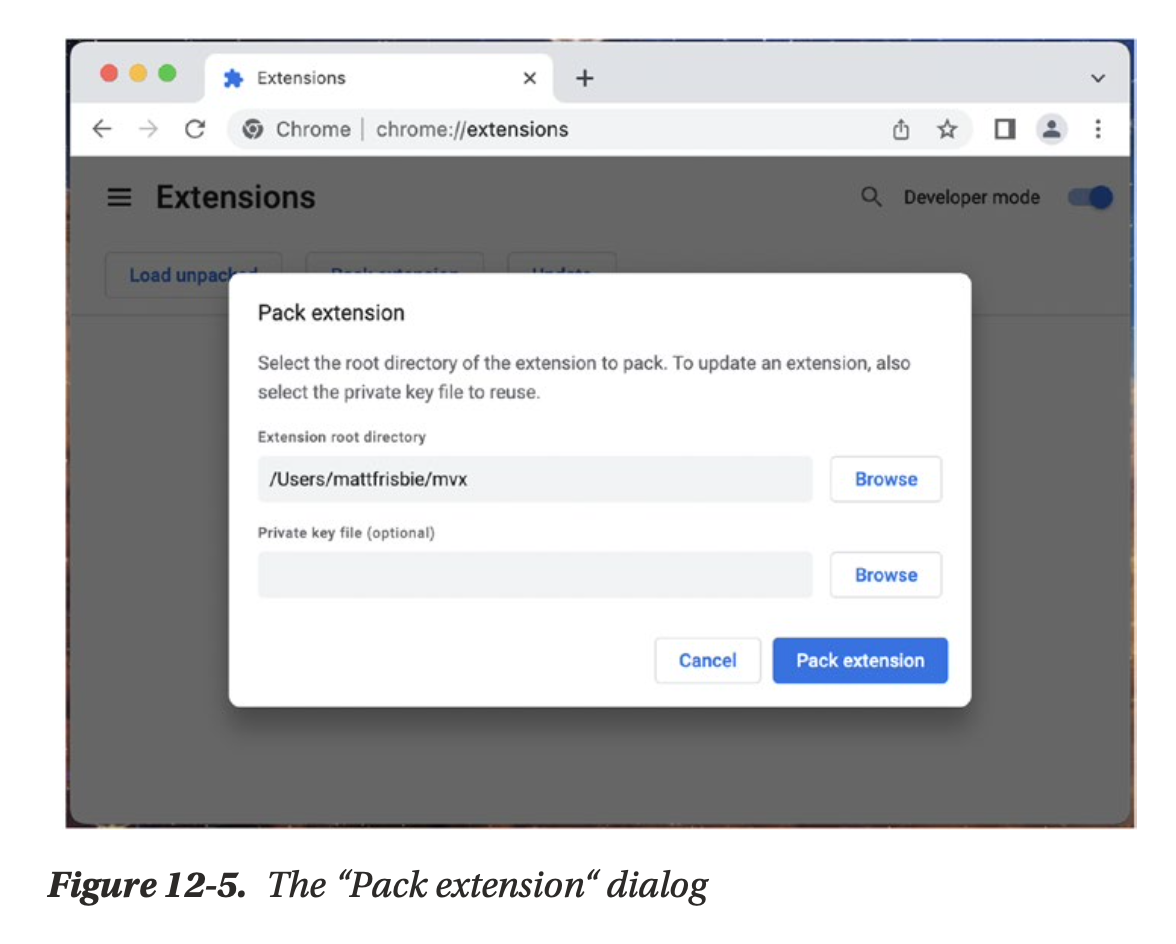1176x944 pixels.
Task: Toggle Developer mode switch
Action: tap(1090, 197)
